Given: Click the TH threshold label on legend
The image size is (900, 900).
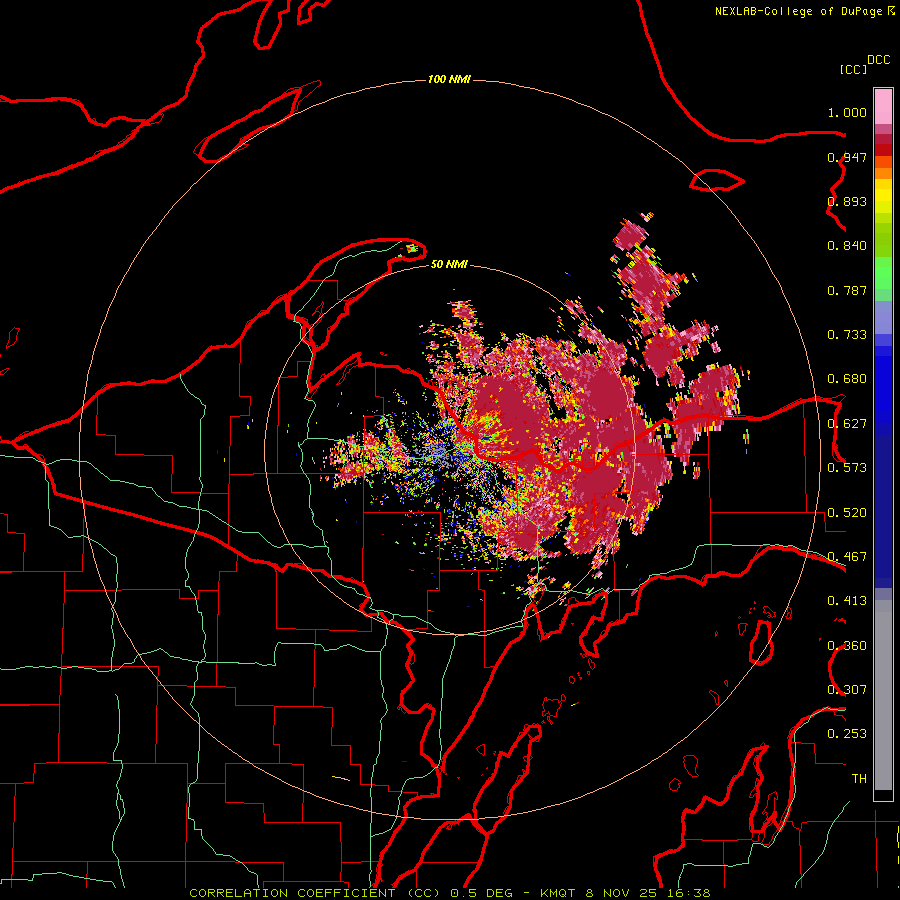Looking at the screenshot, I should pos(859,779).
